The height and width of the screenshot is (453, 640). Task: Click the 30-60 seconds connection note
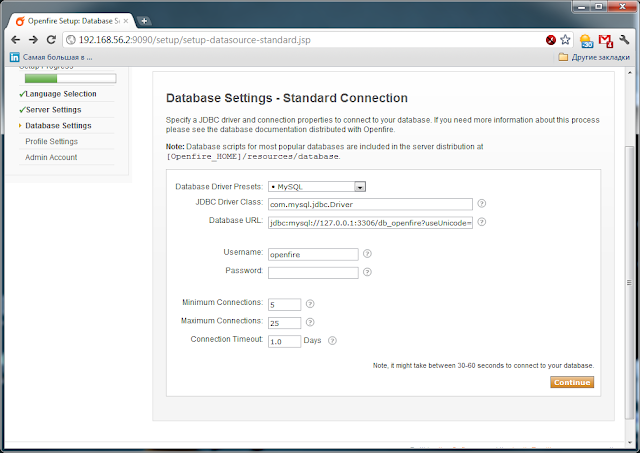click(x=483, y=366)
